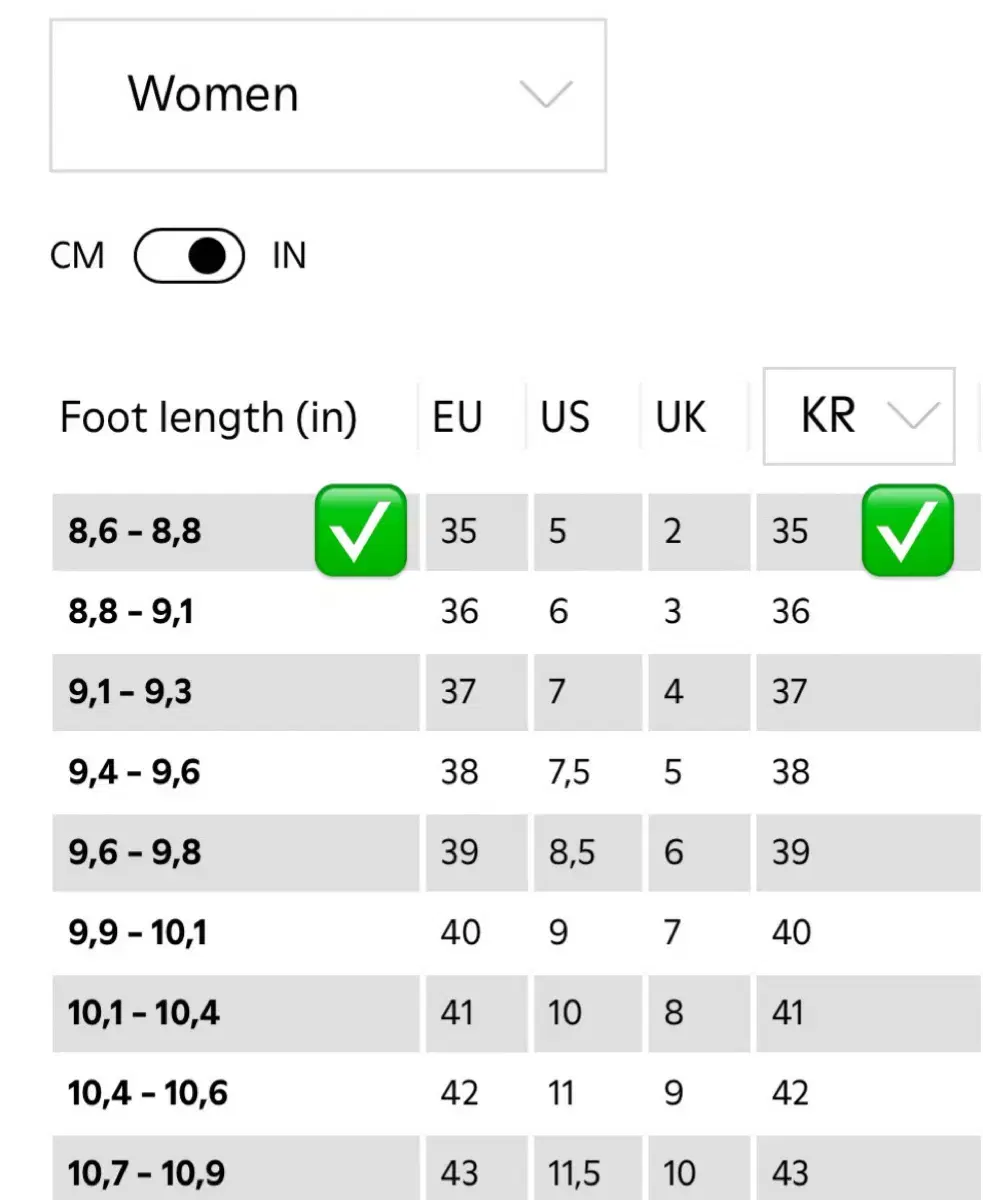Choose the 9,4 - 9,6 foot length row
983x1200 pixels.
tap(135, 772)
